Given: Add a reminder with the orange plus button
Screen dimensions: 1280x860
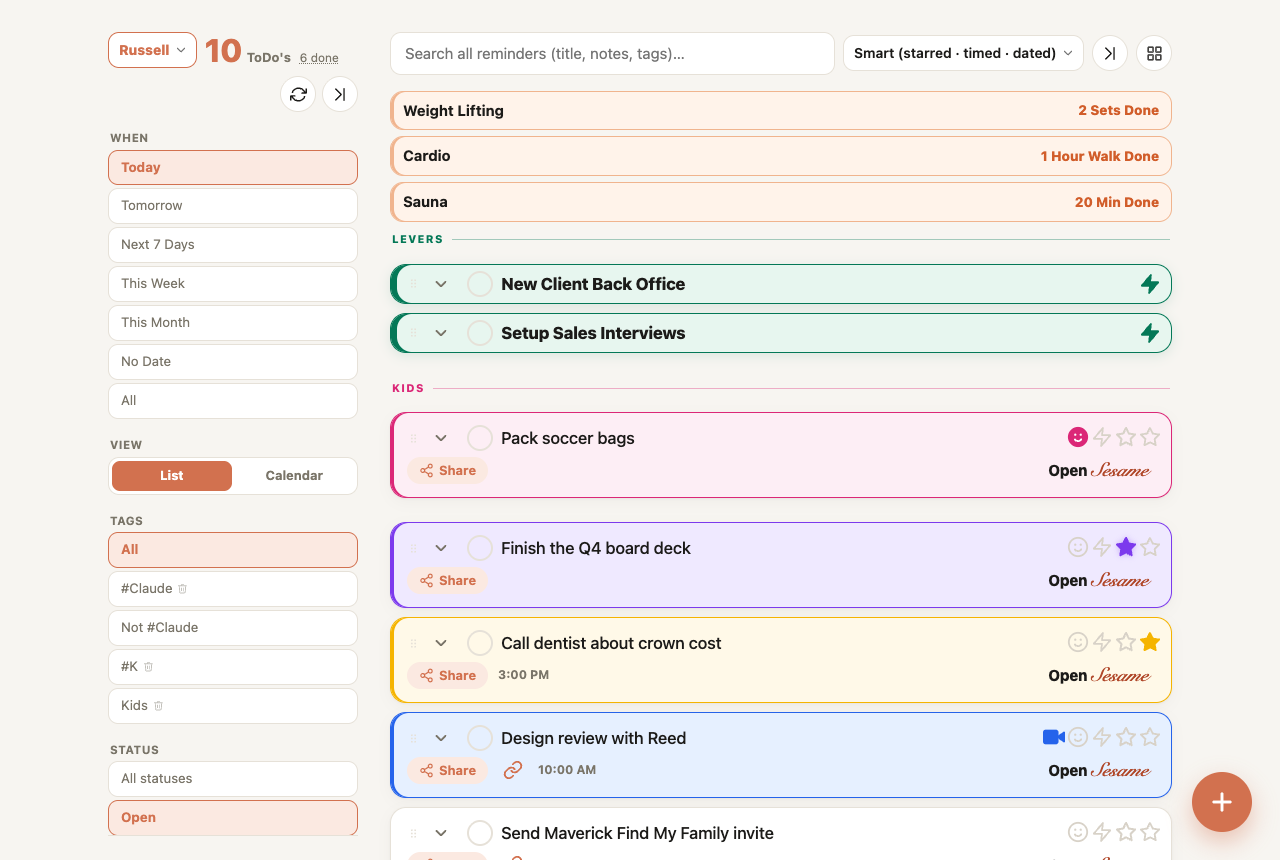Looking at the screenshot, I should (x=1222, y=802).
